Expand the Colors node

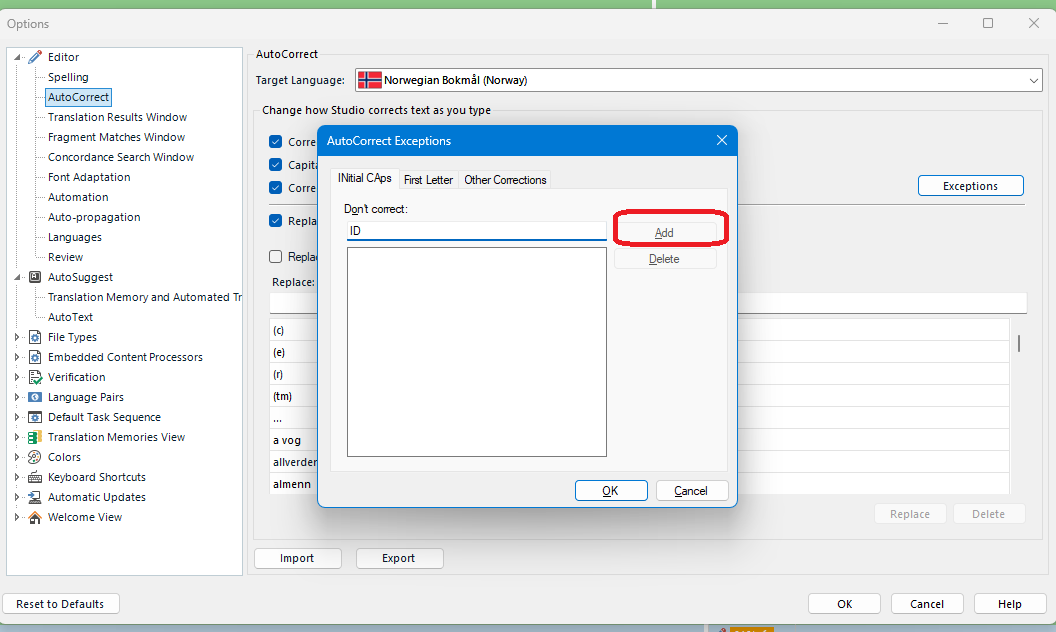17,457
